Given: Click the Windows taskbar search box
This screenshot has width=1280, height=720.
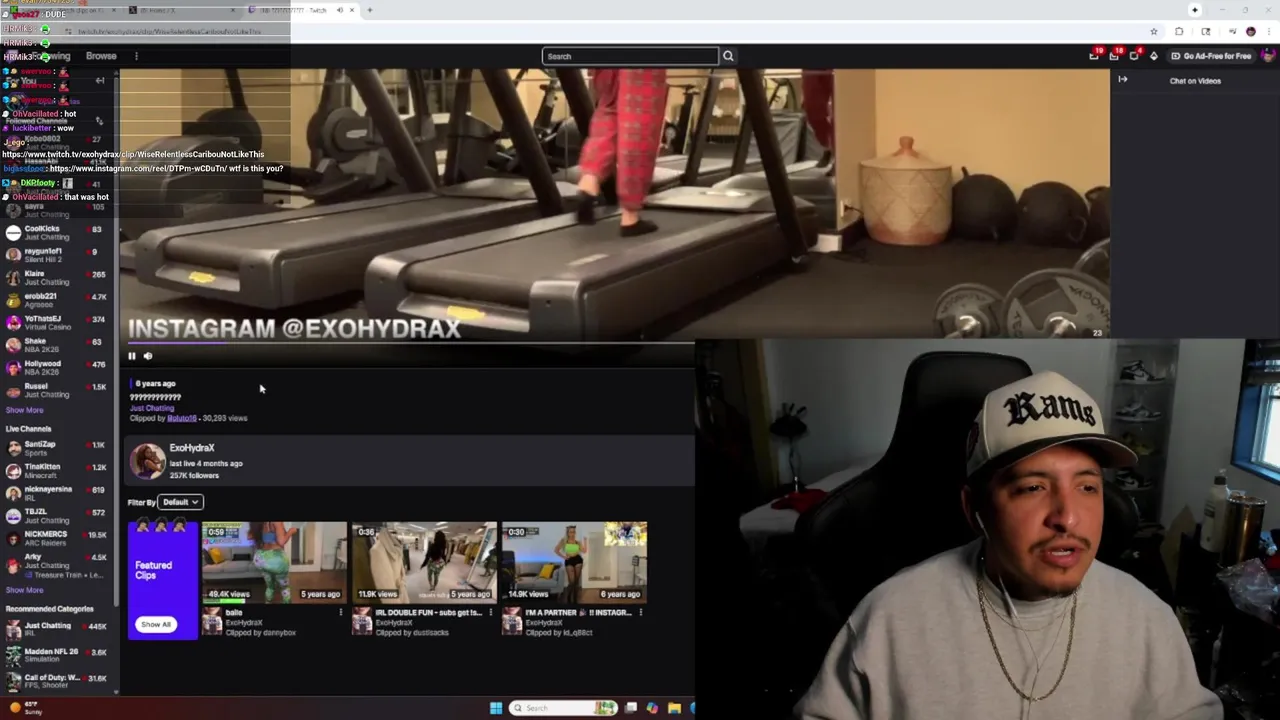Looking at the screenshot, I should 565,708.
